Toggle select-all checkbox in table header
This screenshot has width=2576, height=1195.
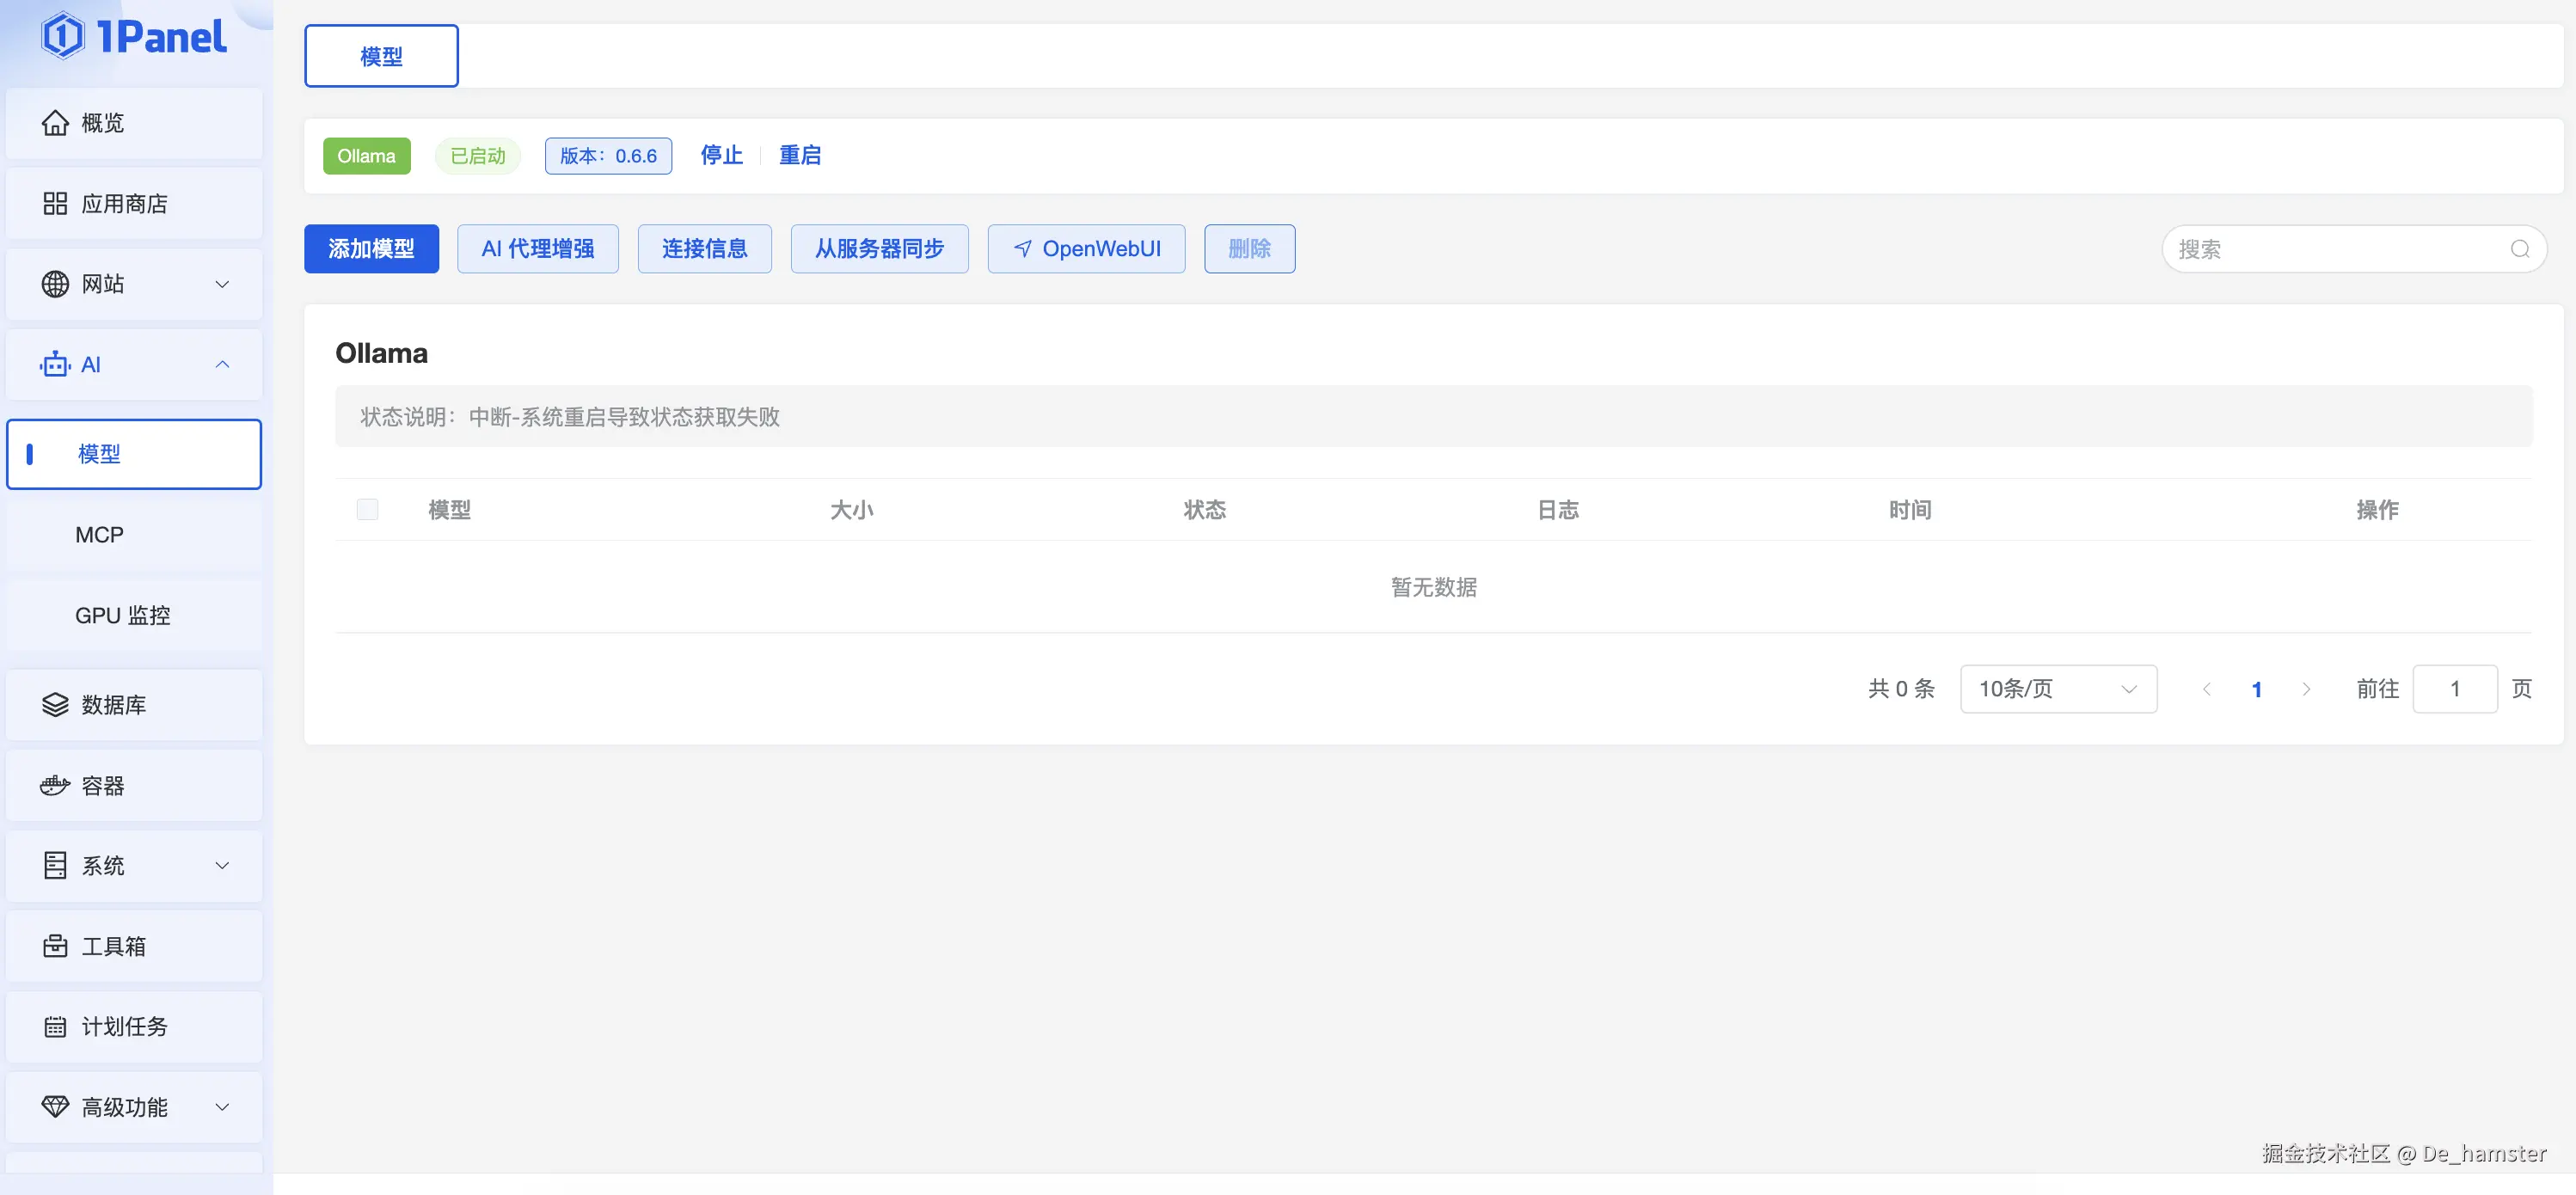point(368,510)
